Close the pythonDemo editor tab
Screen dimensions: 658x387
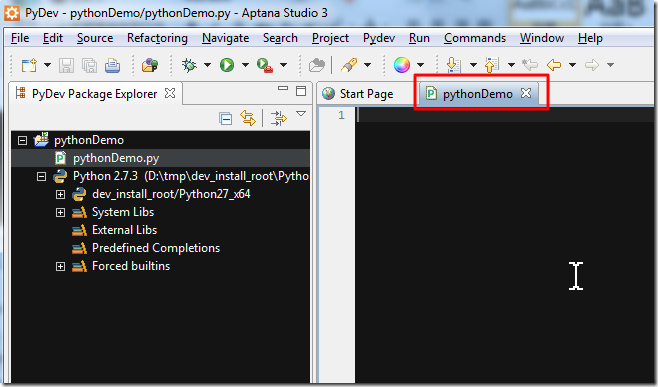coord(526,93)
